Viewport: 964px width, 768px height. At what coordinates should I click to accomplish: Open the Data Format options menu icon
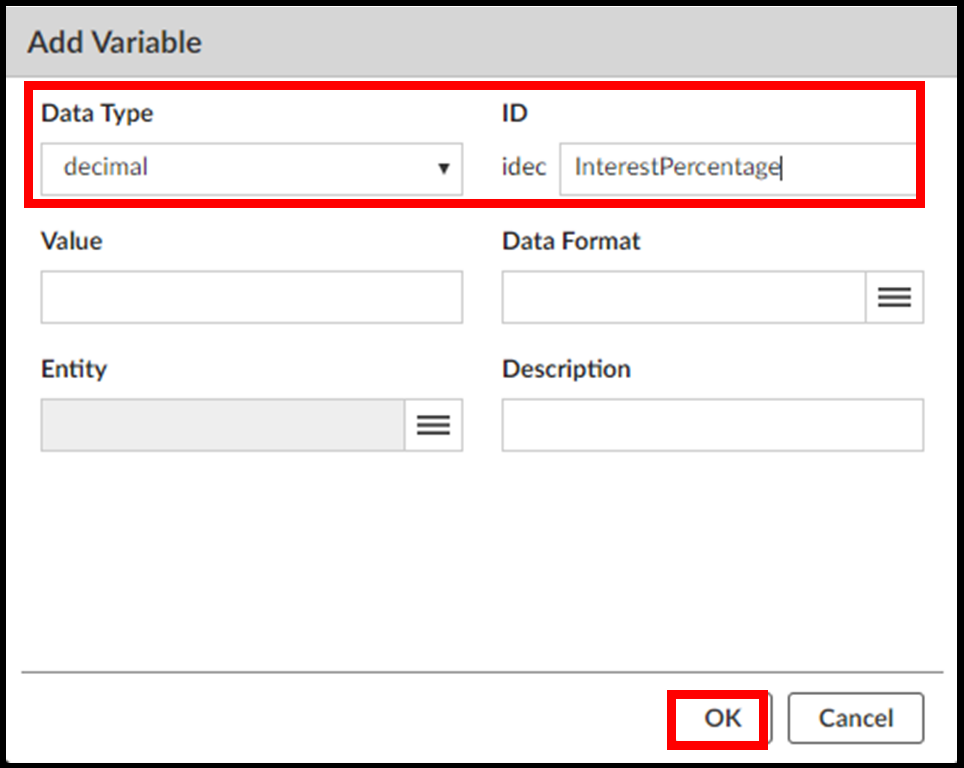point(894,297)
